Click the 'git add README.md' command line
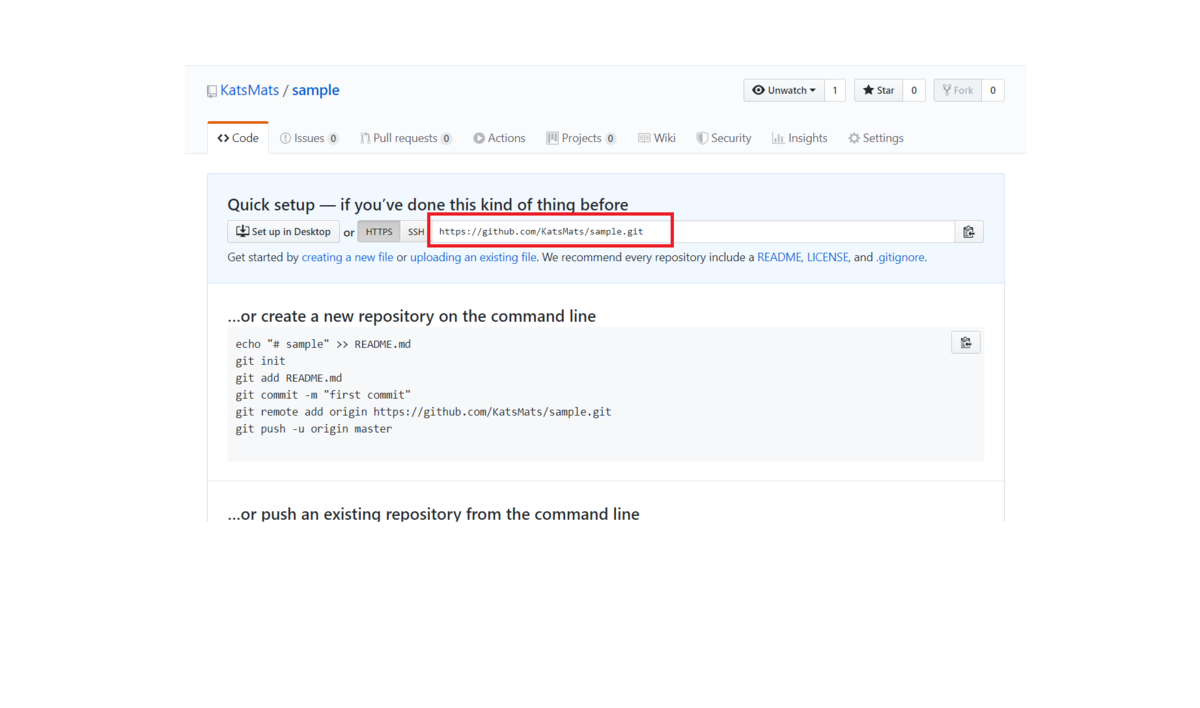The width and height of the screenshot is (1200, 708). coord(289,378)
